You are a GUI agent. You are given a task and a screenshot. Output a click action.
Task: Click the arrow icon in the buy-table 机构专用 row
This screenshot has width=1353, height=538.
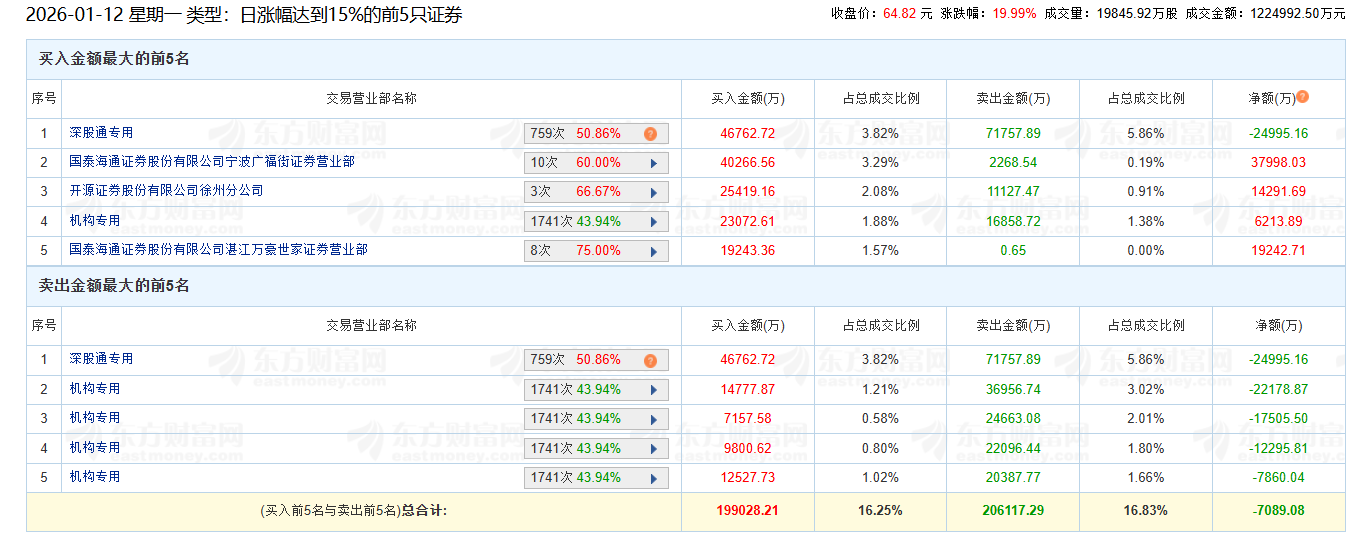(654, 222)
